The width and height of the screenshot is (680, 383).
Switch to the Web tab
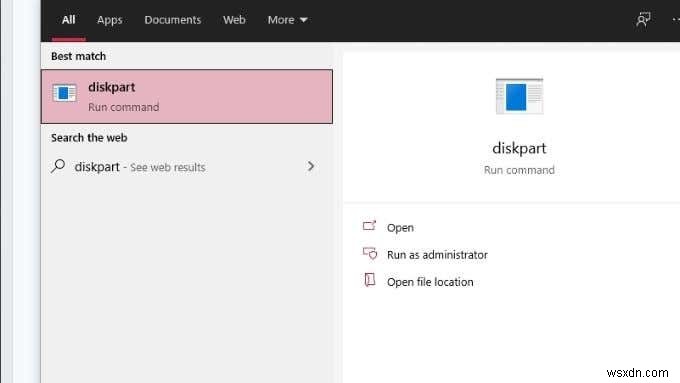tap(234, 20)
